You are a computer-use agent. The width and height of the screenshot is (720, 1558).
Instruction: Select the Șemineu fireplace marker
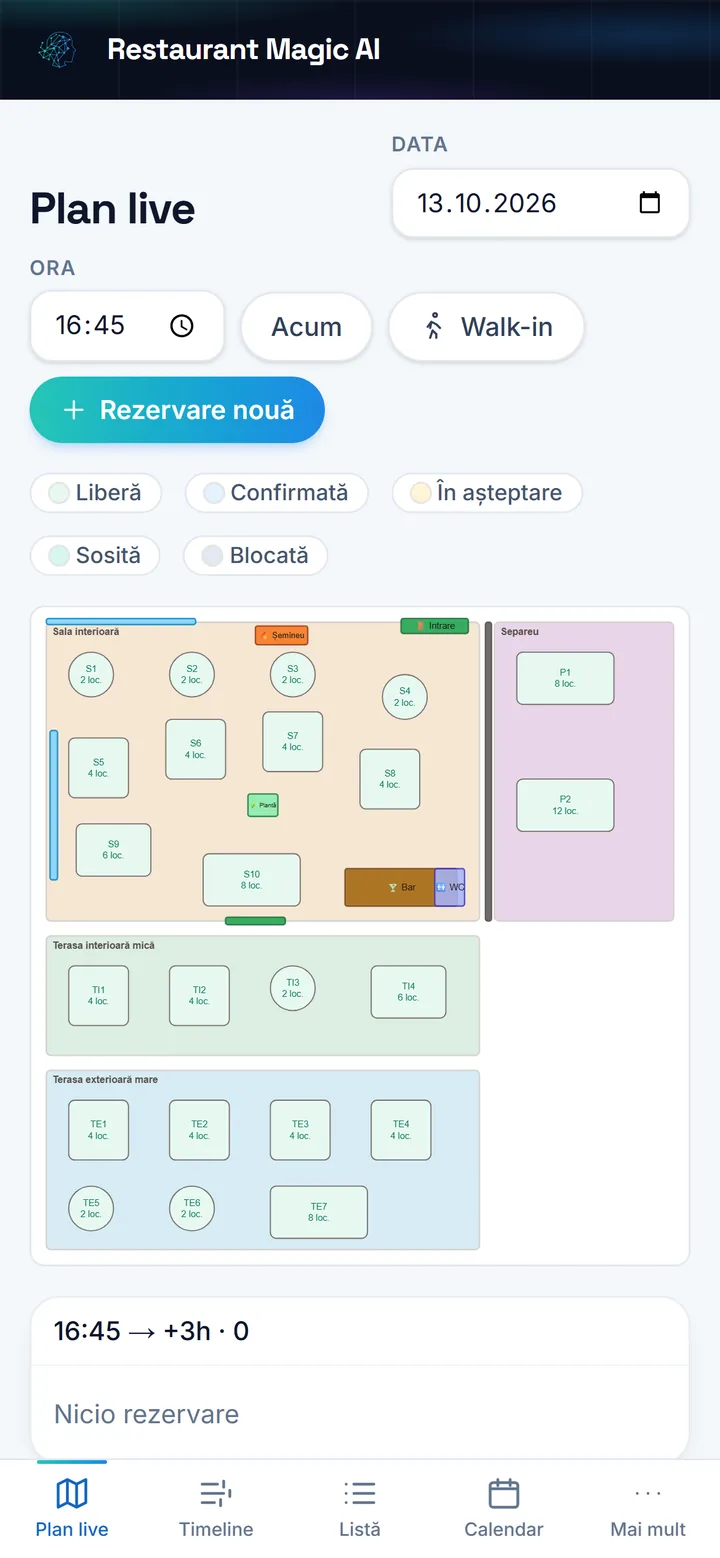coord(282,635)
